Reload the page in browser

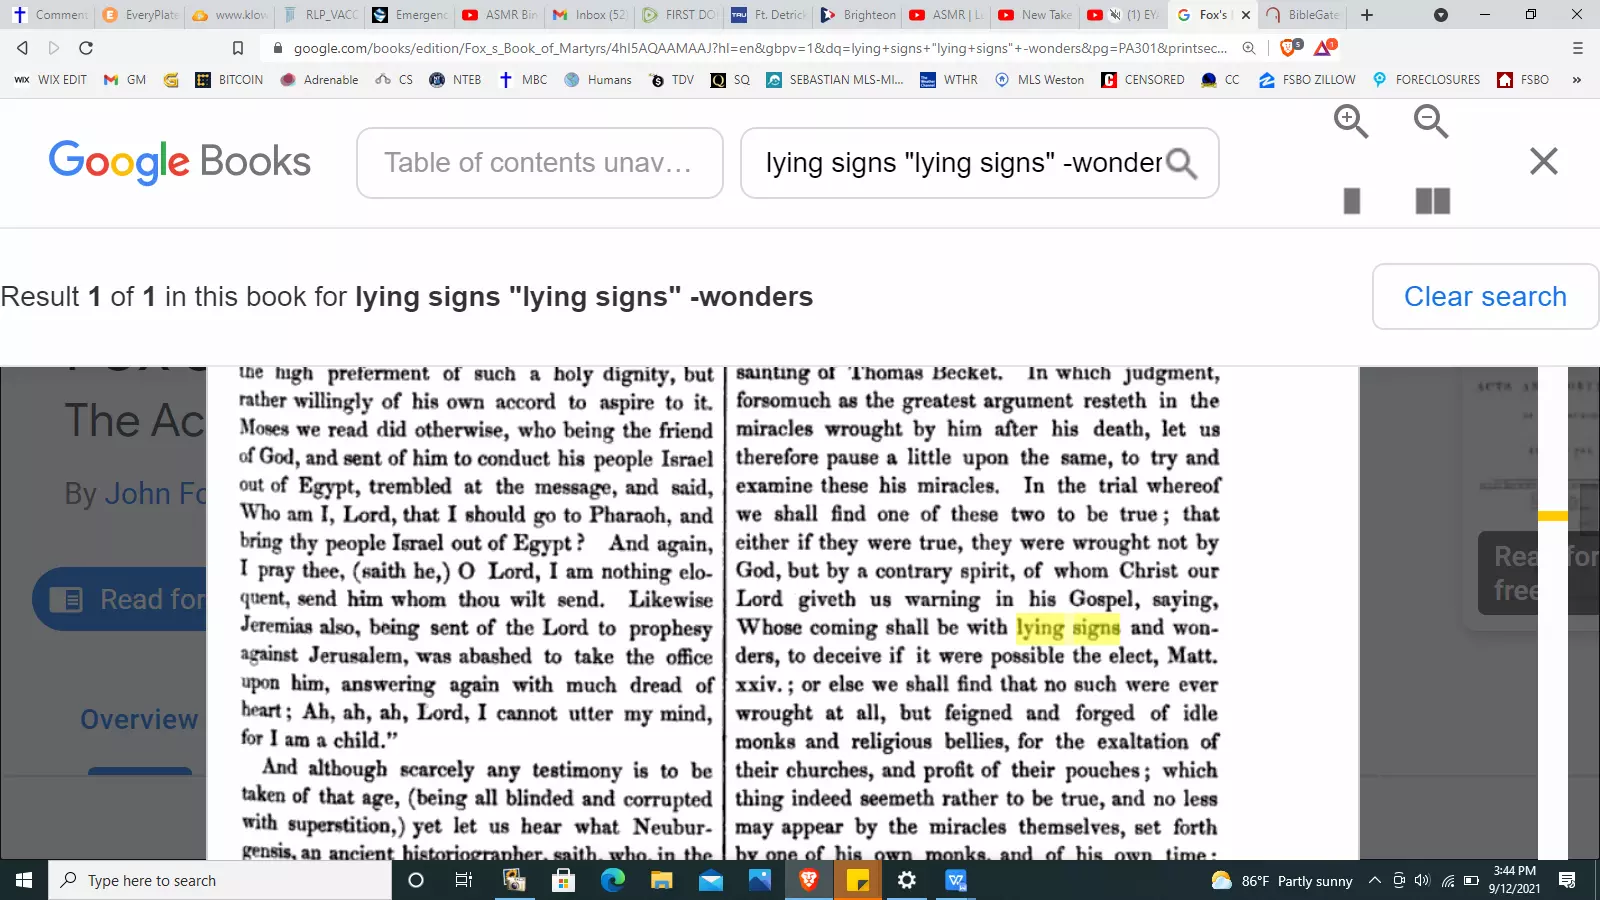click(86, 48)
